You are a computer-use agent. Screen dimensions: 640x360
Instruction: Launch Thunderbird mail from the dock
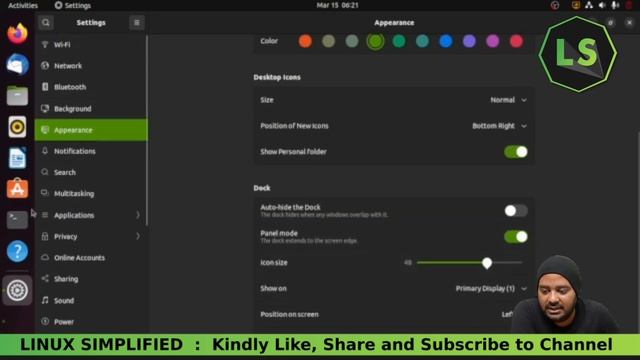[17, 64]
